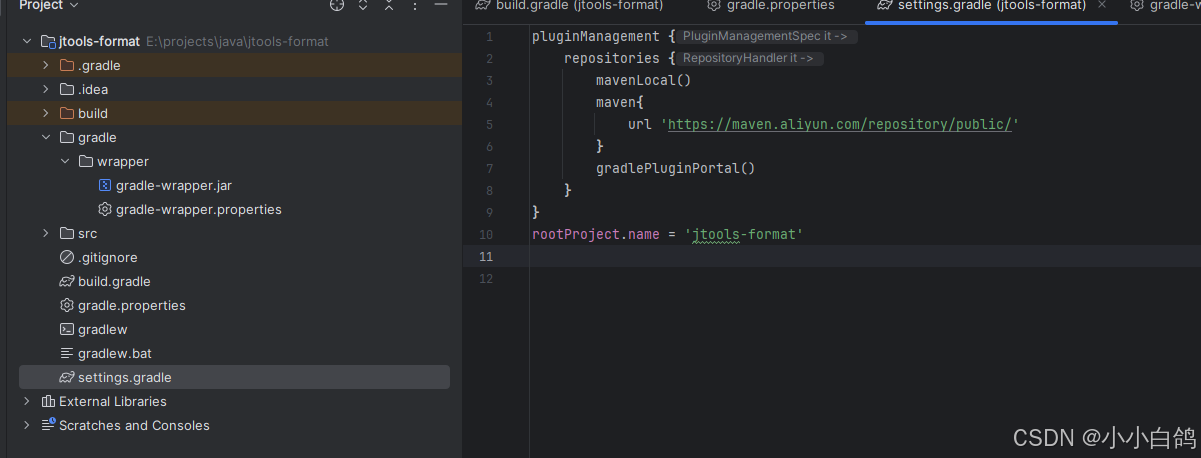The image size is (1201, 458).
Task: Click gradlew shell script icon
Action: click(67, 330)
